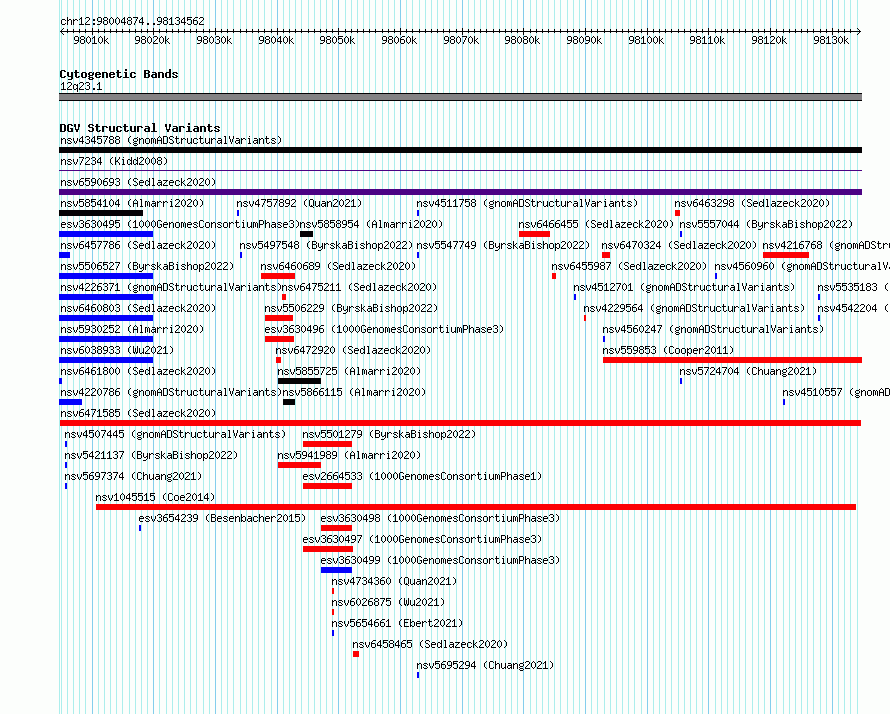Open variant nsv5866115 (Almarri2020)
890x714 pixels.
354,392
